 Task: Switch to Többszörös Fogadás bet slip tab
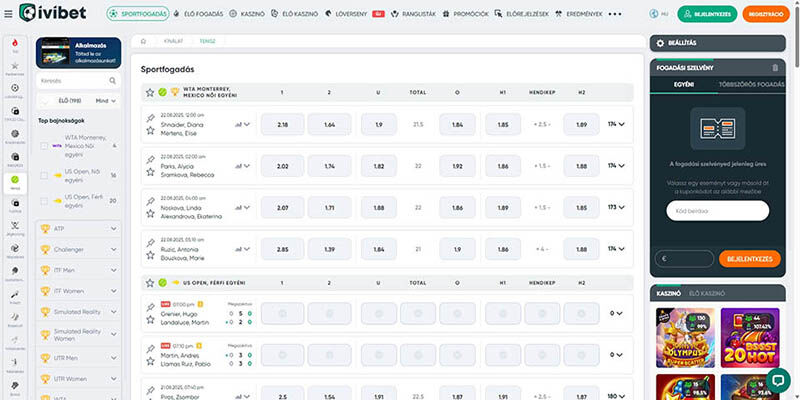pos(751,84)
